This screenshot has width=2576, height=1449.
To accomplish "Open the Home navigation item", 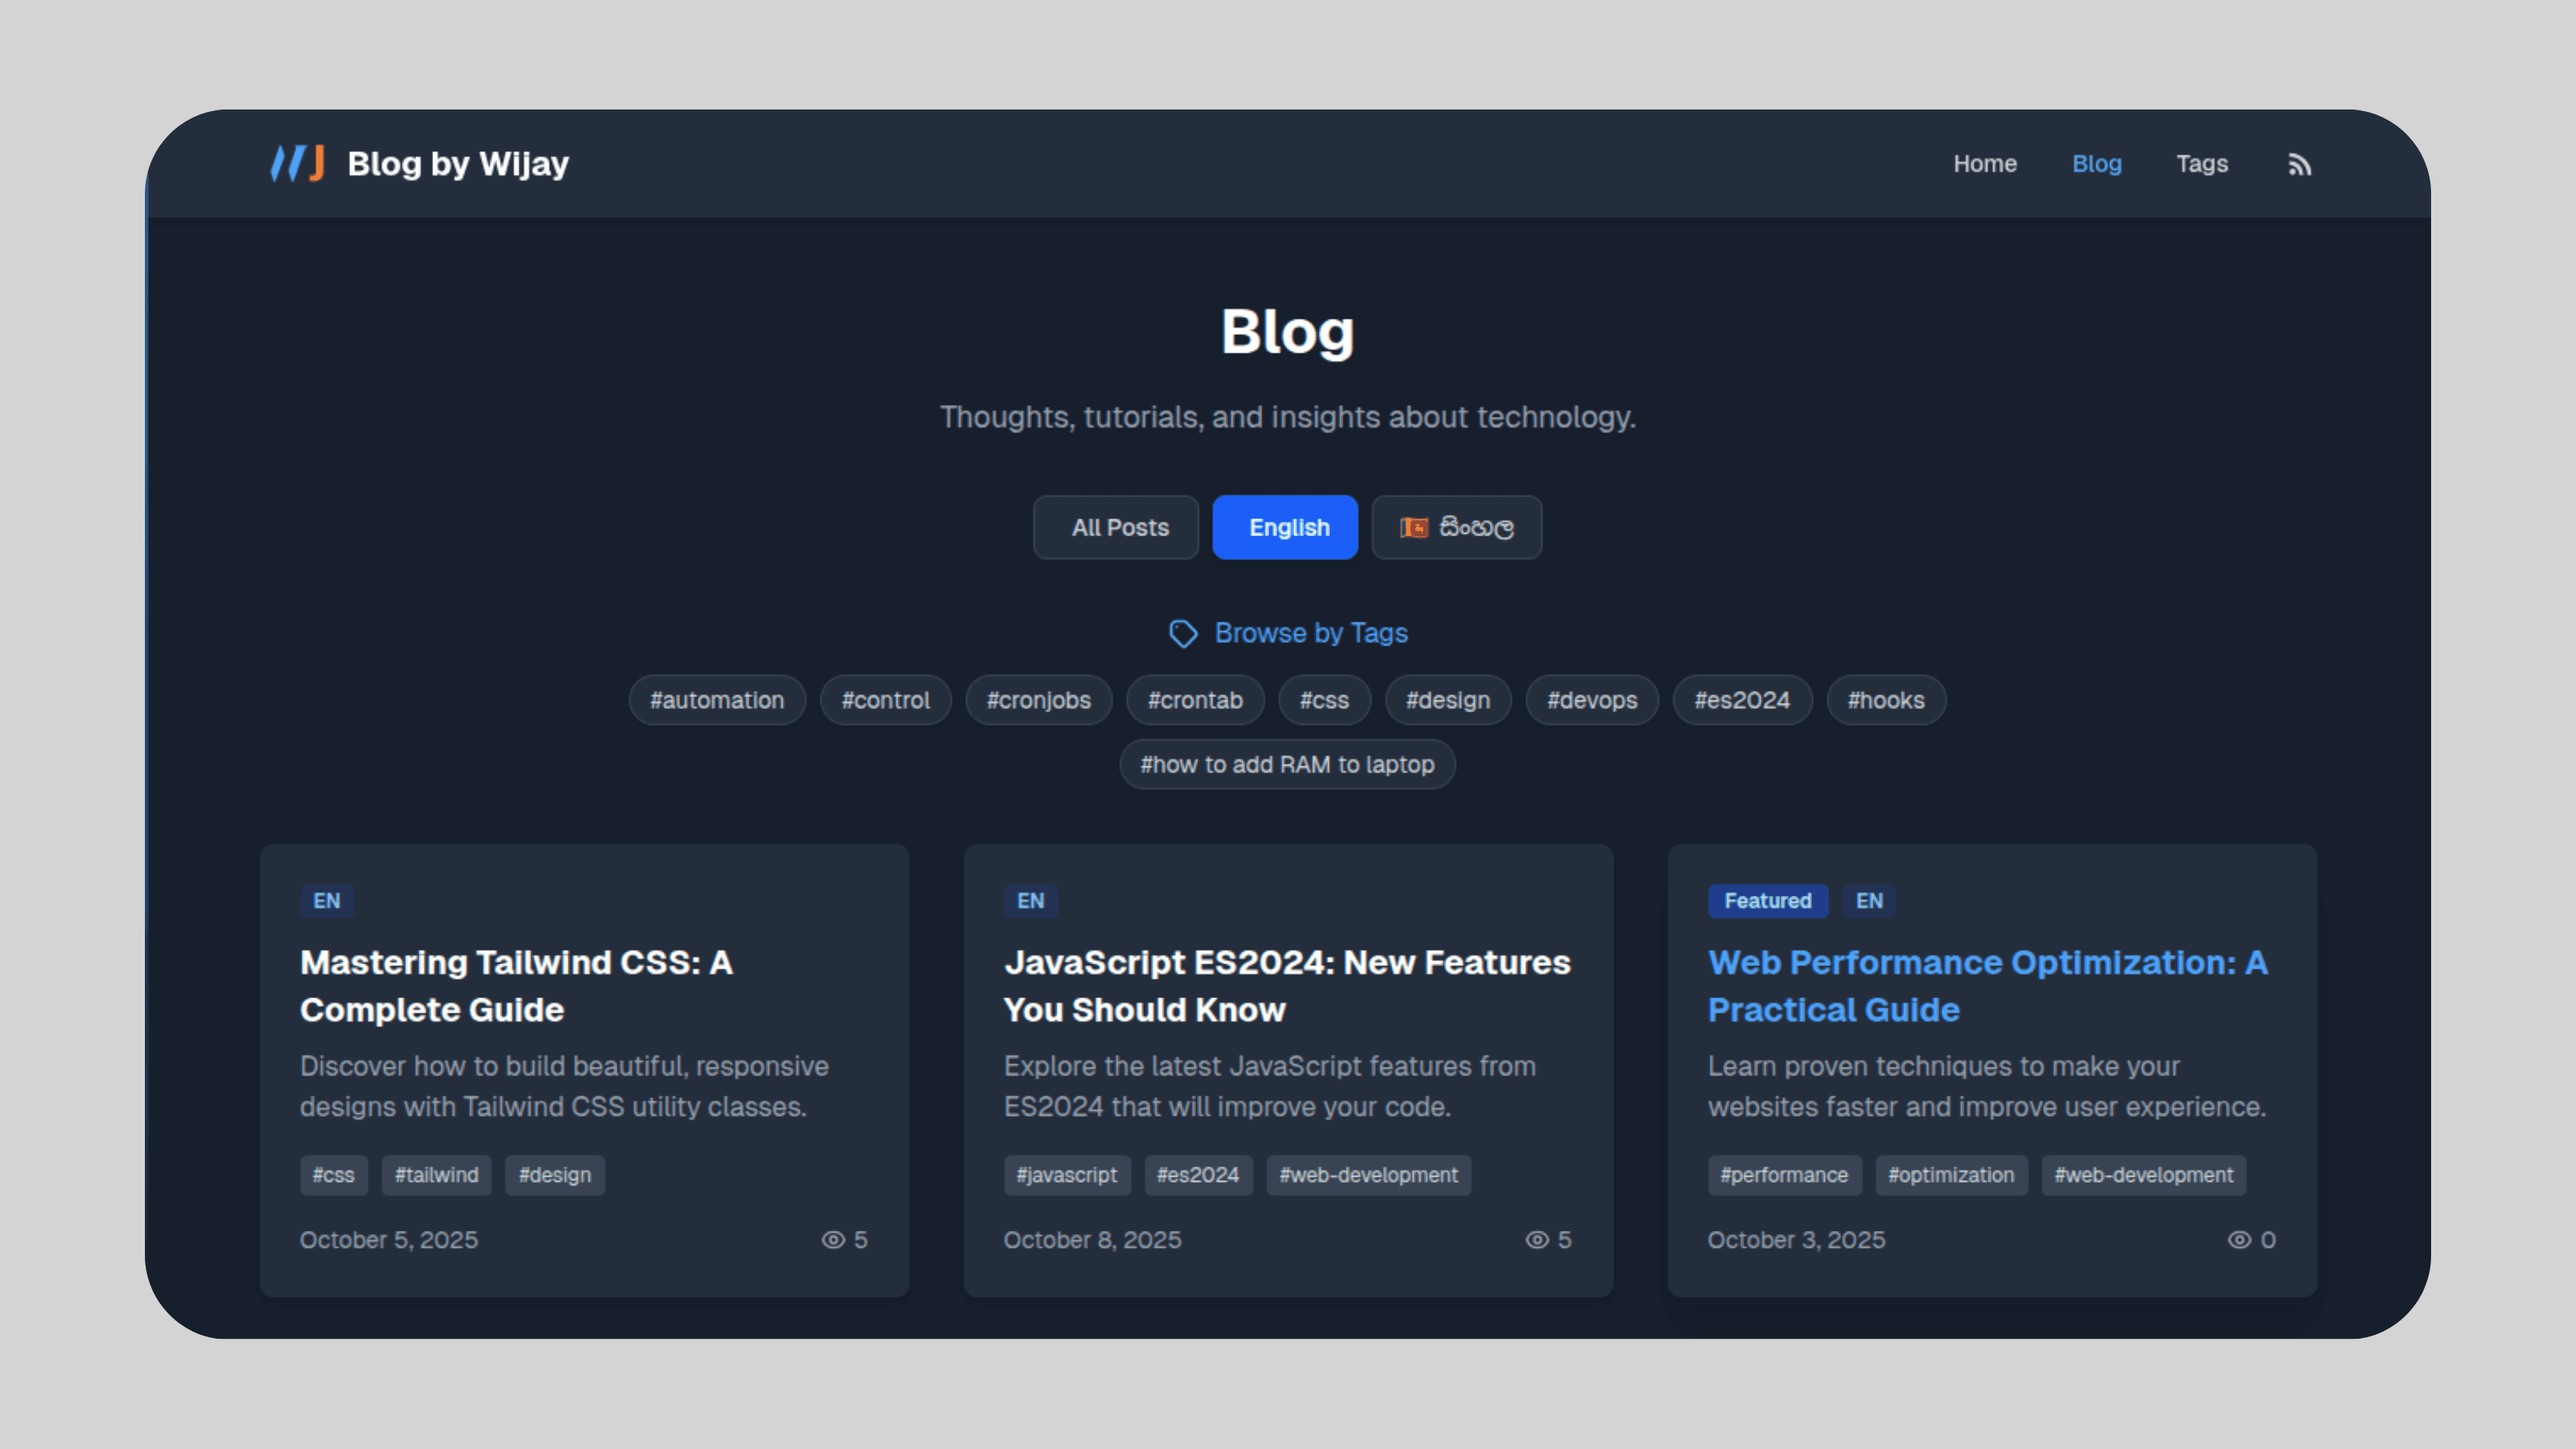I will (x=1985, y=163).
